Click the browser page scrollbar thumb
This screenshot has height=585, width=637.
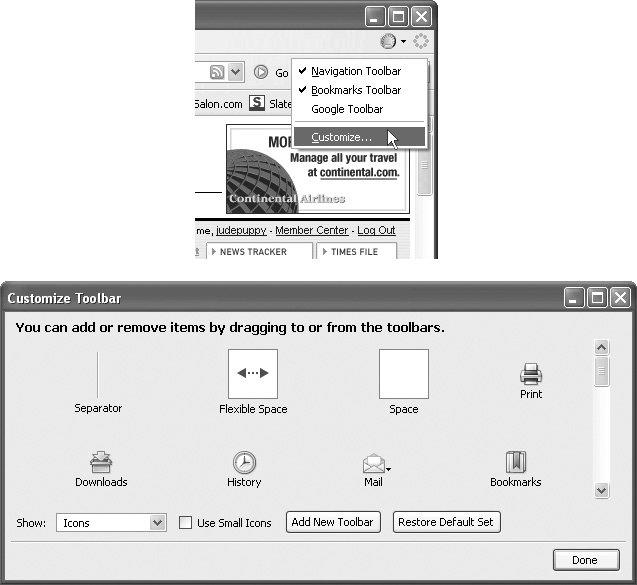coord(425,165)
